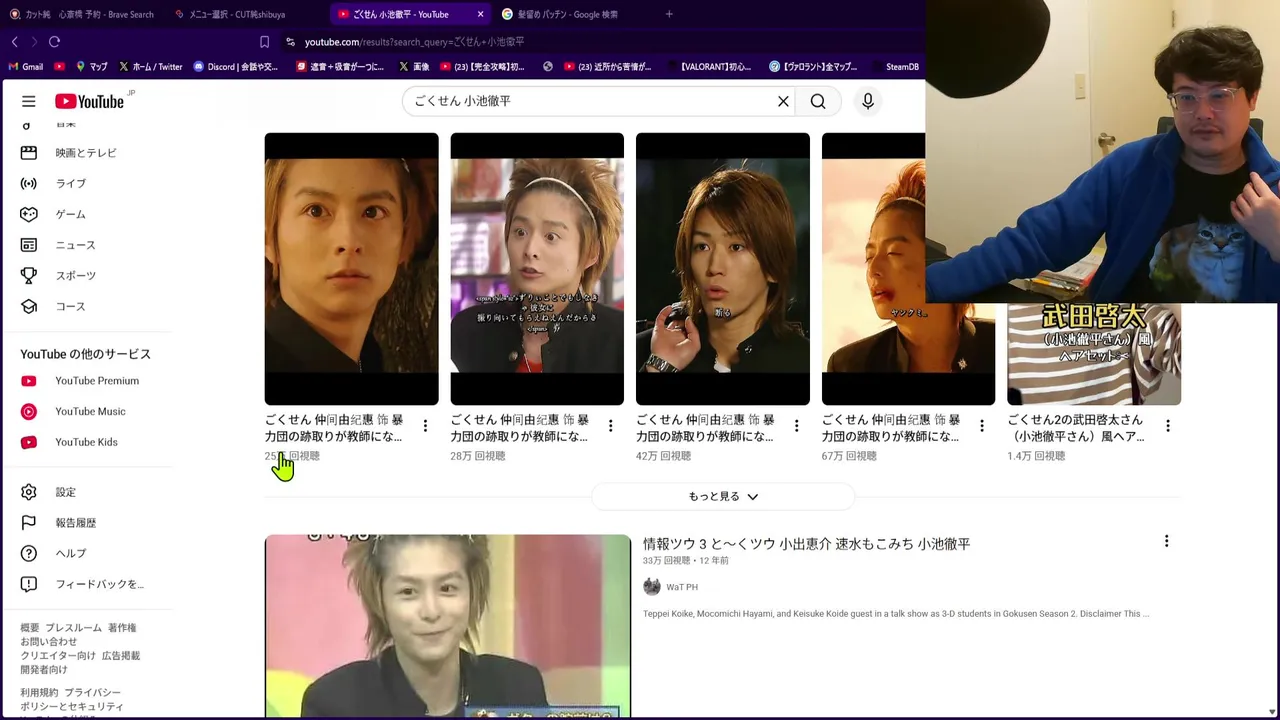Open プライバシー footer link
Screen dimensions: 1280x720
point(93,693)
